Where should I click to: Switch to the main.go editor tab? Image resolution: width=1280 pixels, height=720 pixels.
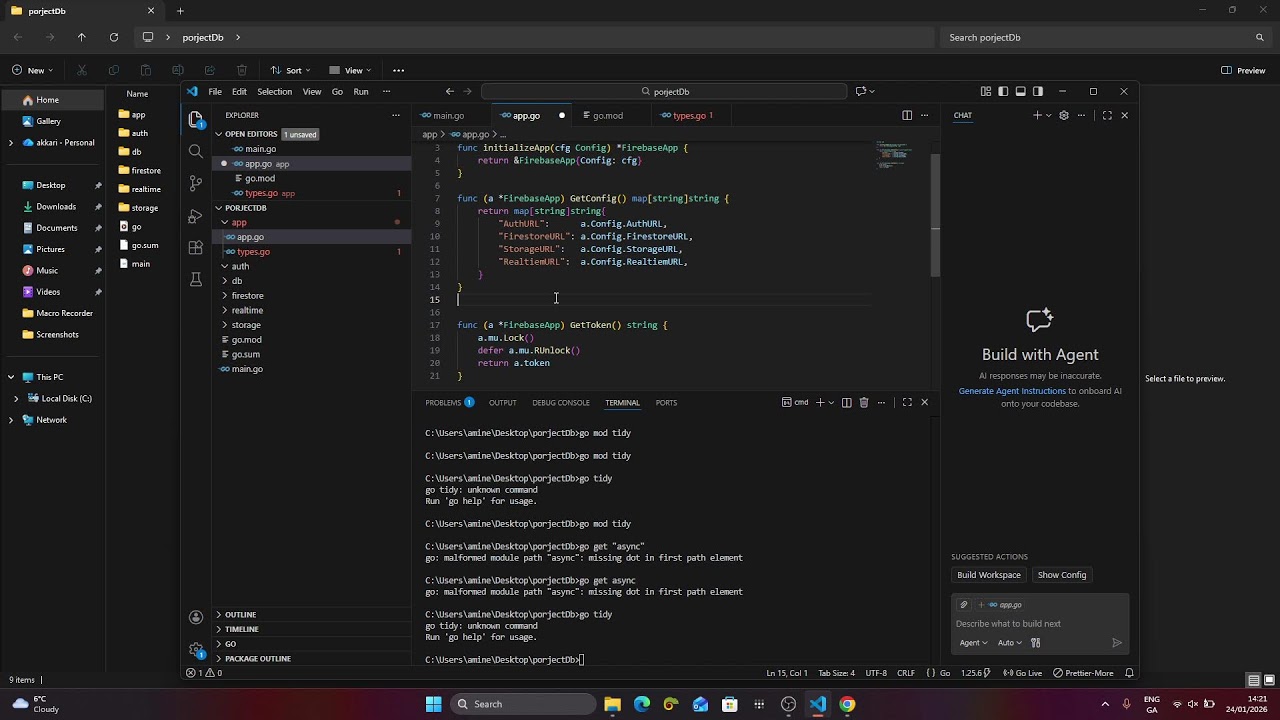(443, 115)
